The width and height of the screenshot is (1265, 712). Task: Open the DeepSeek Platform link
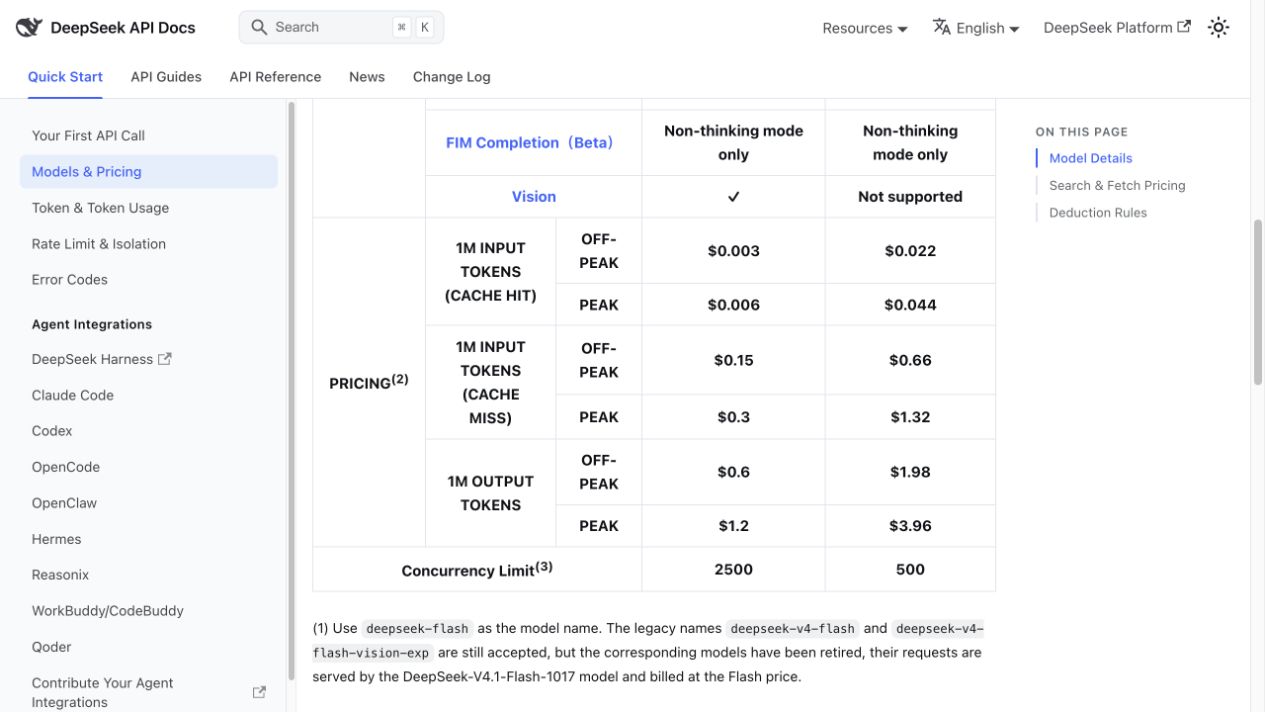(x=1117, y=28)
